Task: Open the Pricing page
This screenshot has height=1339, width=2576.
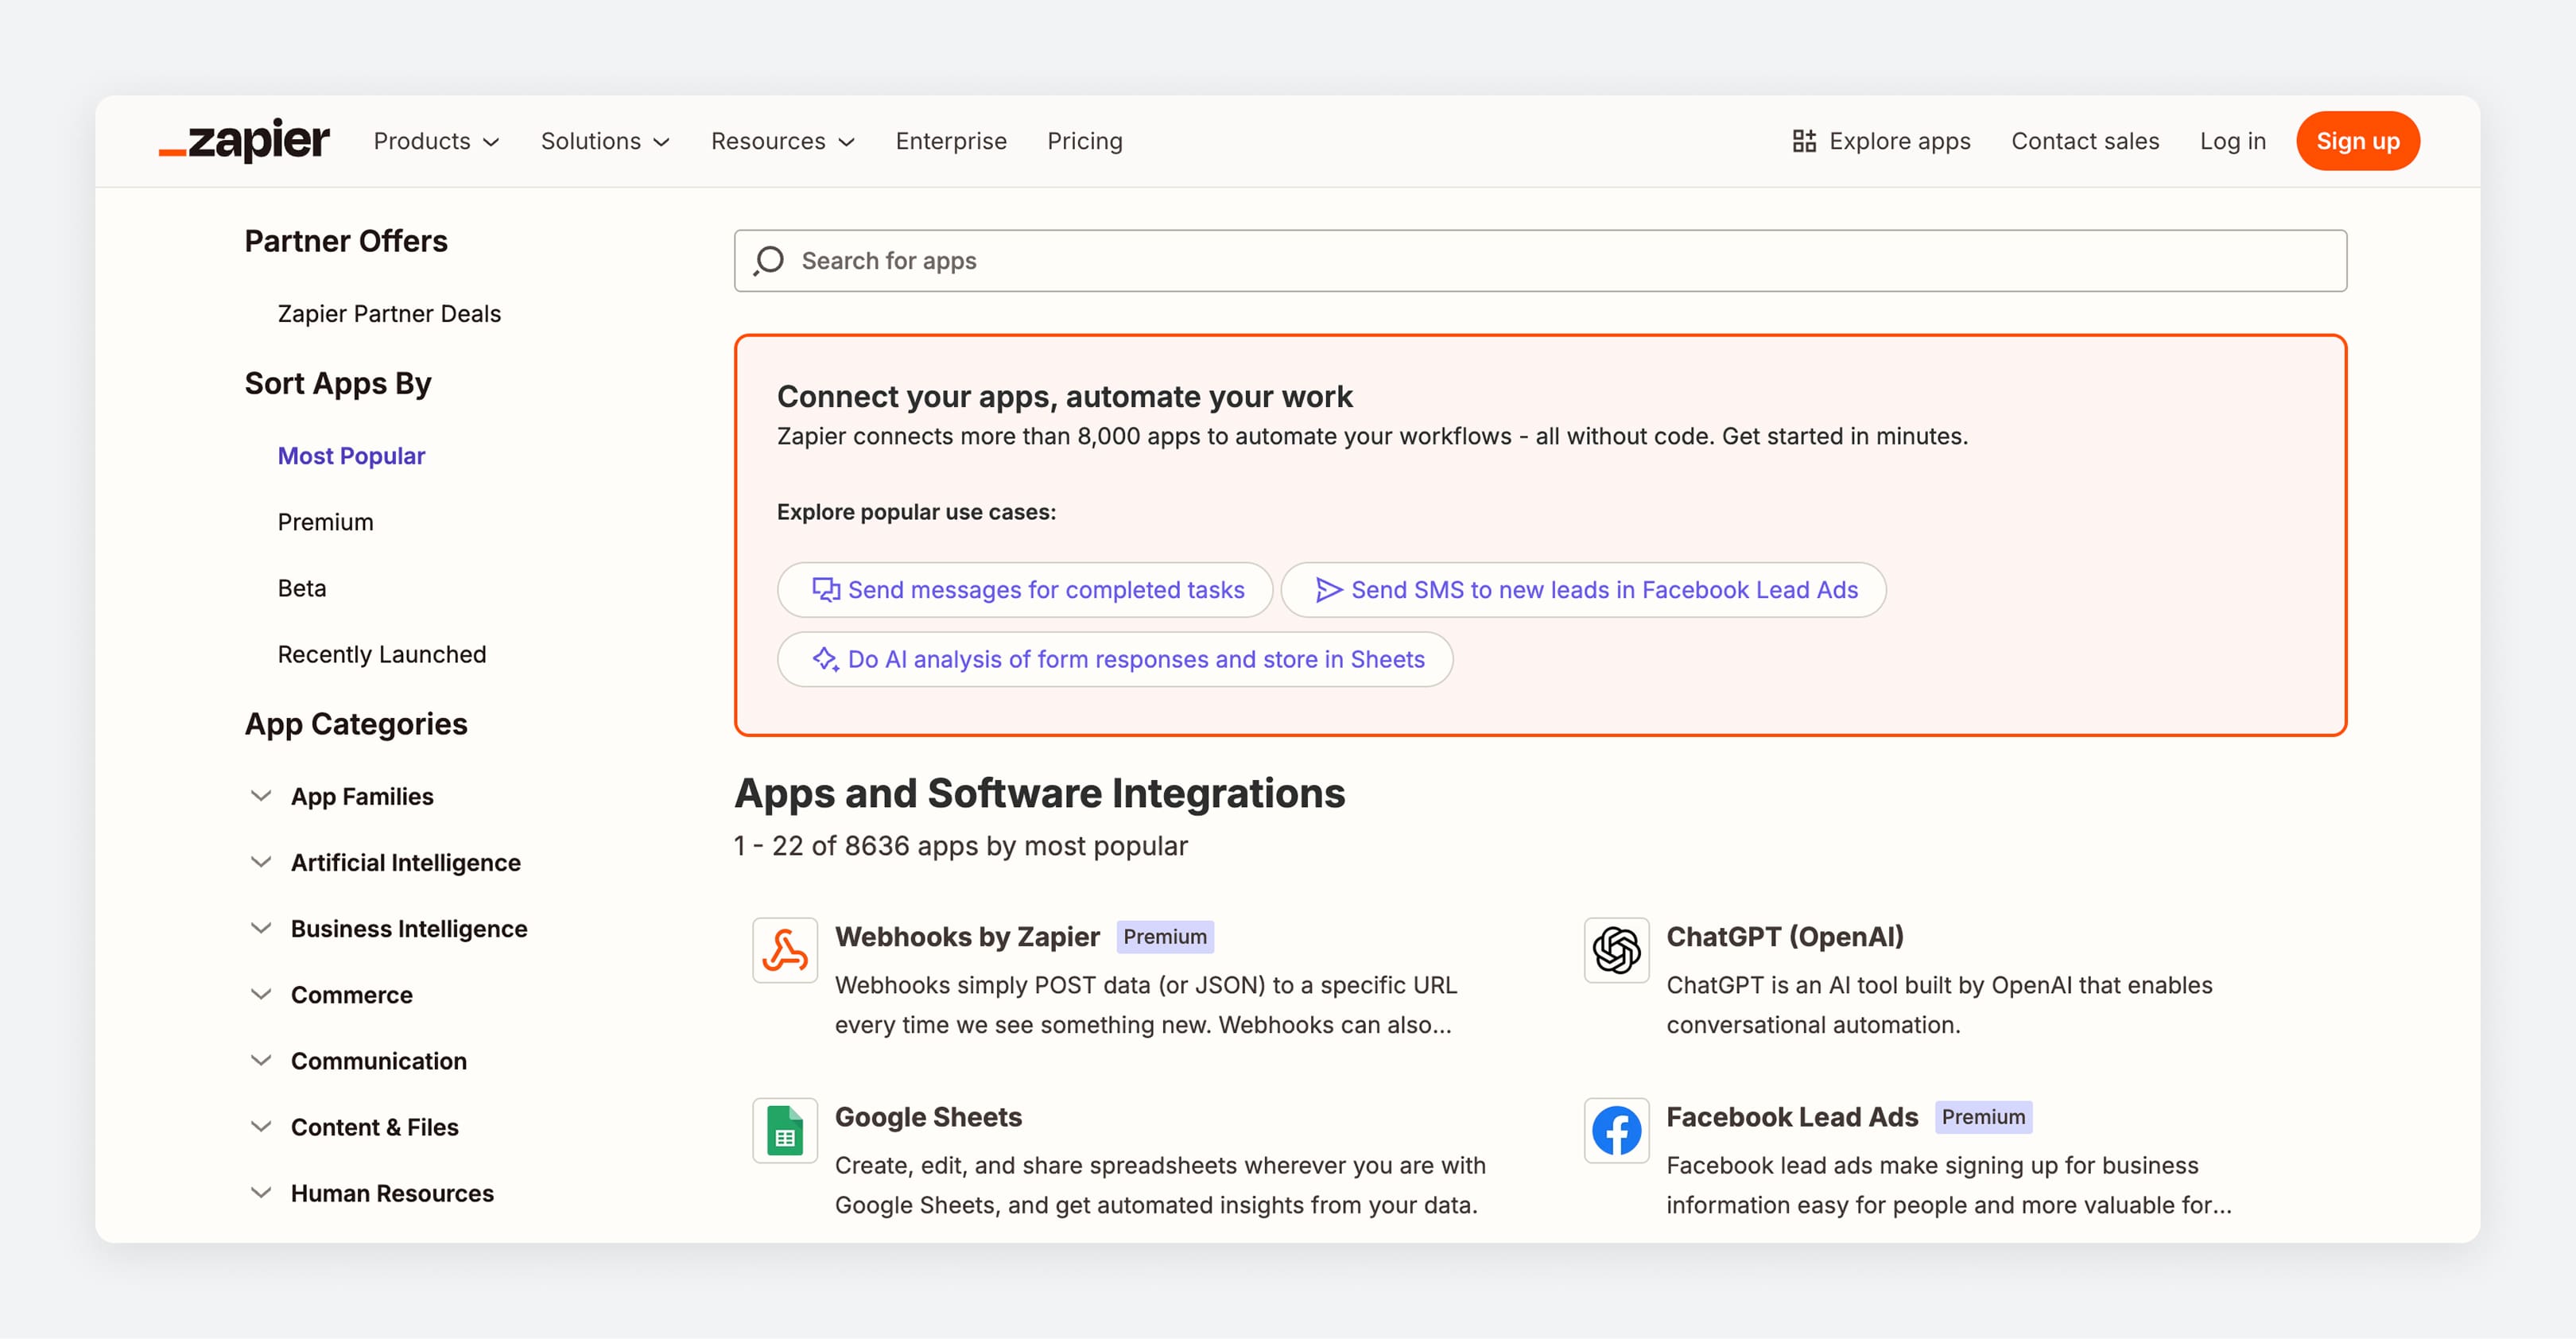Action: tap(1085, 141)
